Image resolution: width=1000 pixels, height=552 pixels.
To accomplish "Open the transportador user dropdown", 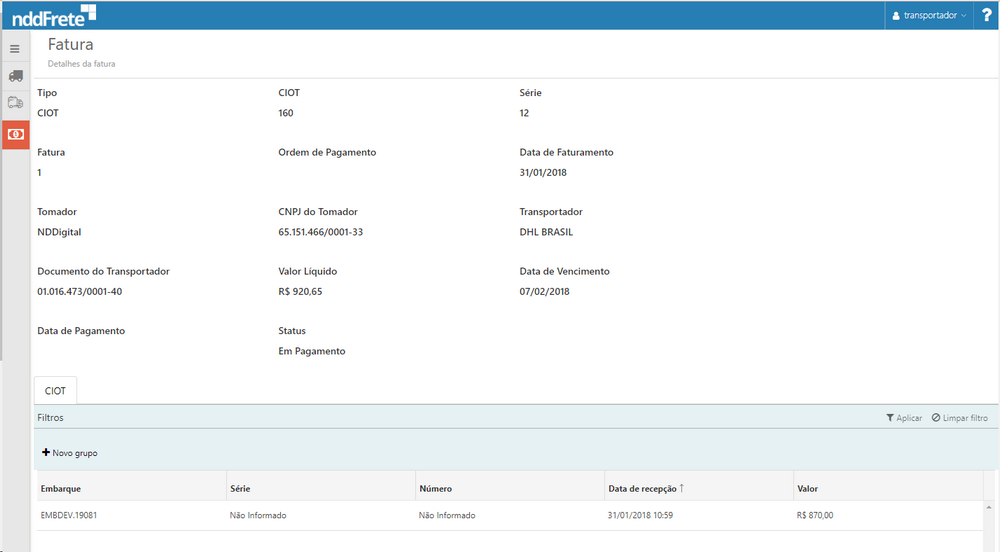I will click(x=929, y=16).
